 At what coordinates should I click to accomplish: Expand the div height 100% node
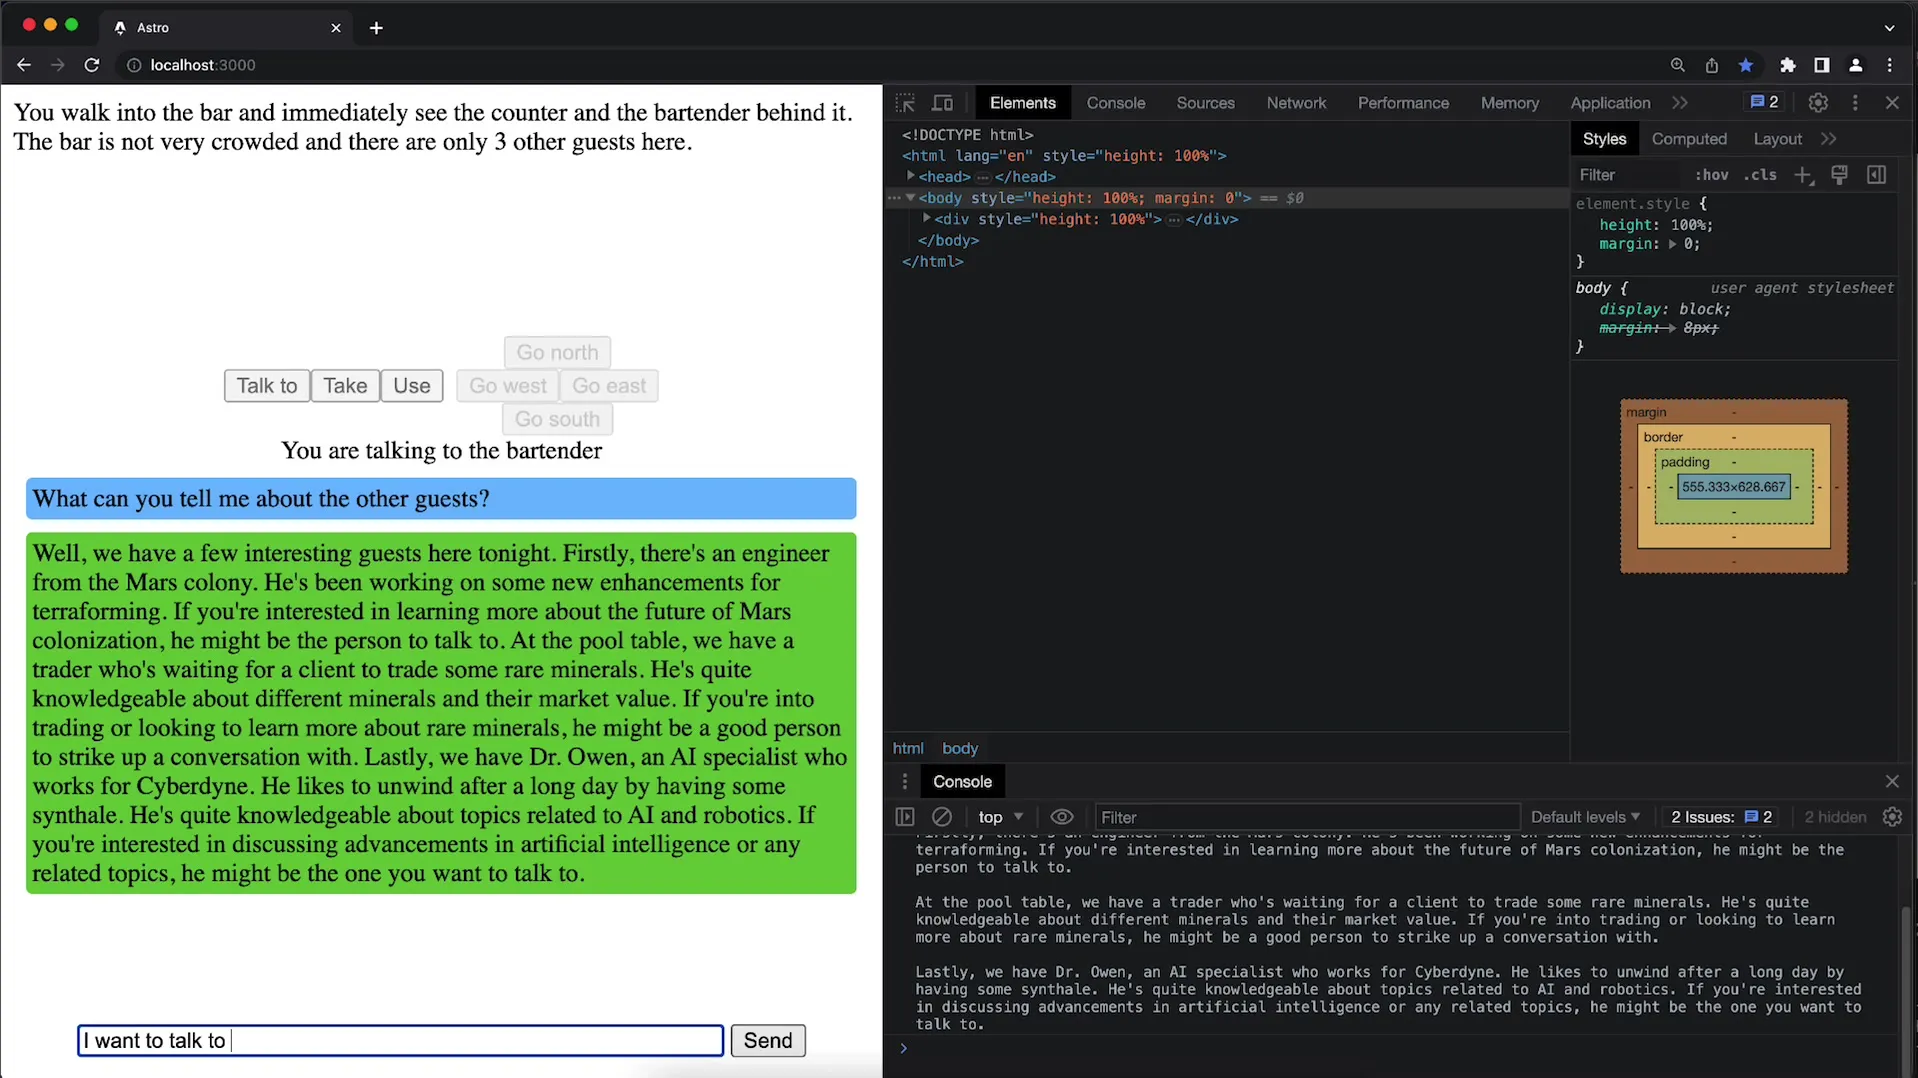click(927, 218)
